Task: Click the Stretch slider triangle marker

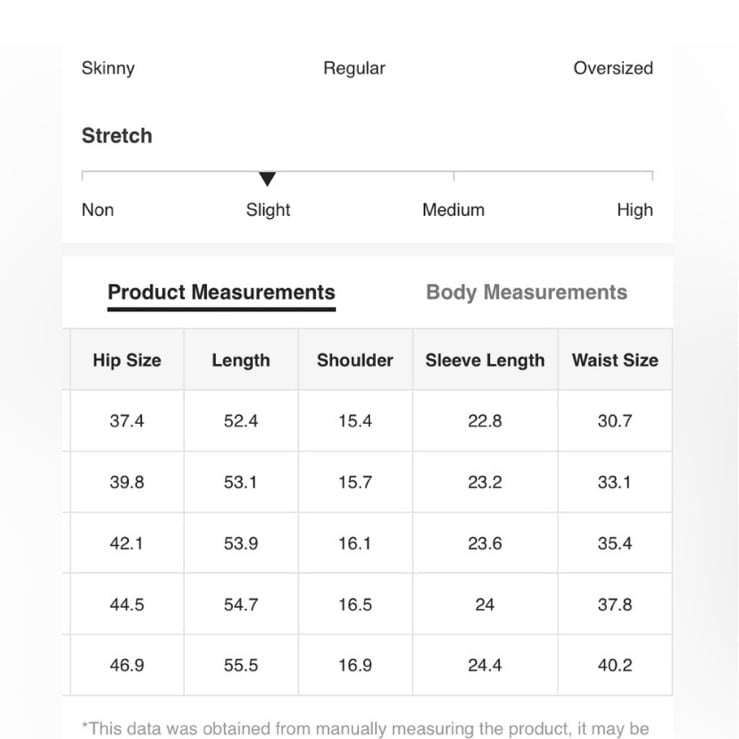Action: (x=267, y=179)
